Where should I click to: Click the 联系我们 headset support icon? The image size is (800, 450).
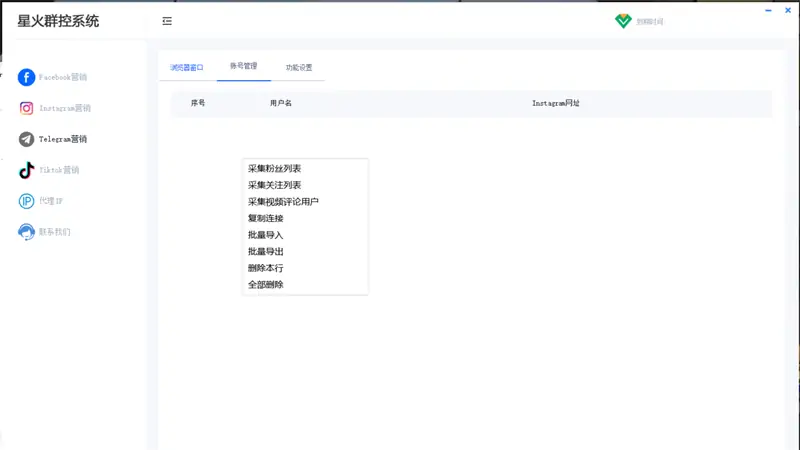click(27, 232)
